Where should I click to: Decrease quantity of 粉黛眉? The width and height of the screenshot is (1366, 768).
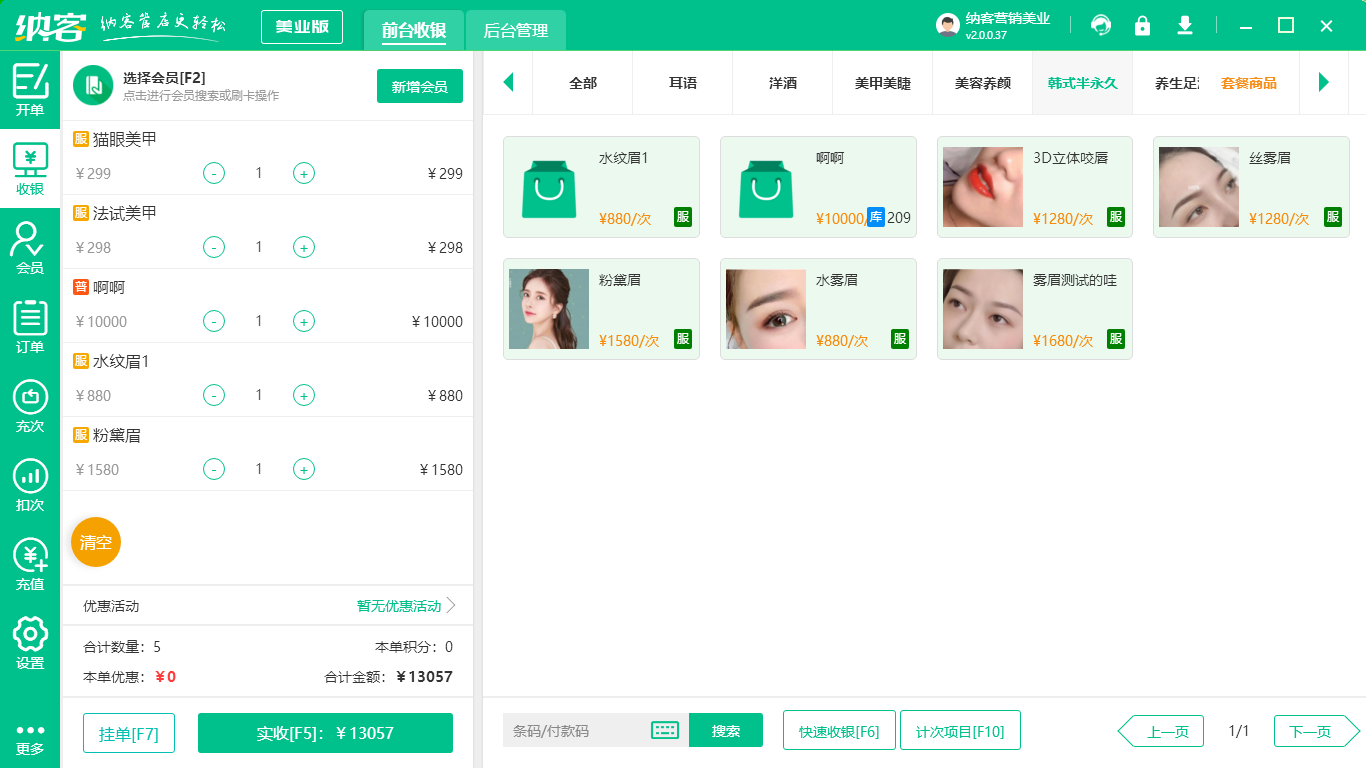point(214,469)
